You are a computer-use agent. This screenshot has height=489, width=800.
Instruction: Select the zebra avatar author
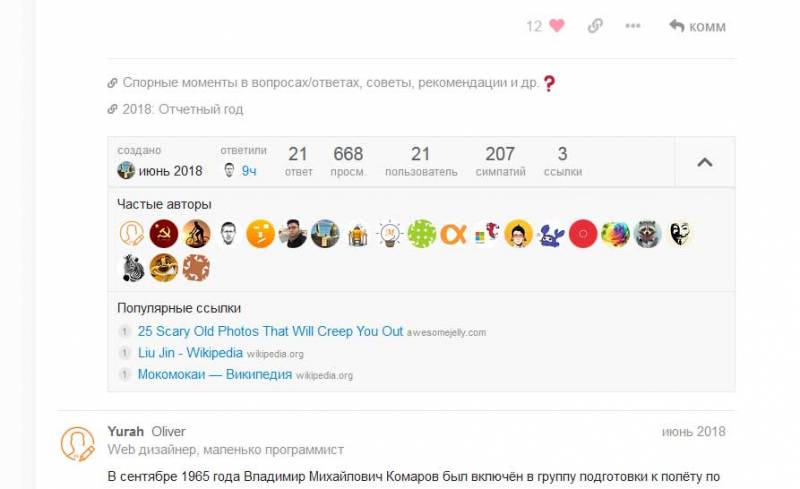click(x=132, y=267)
